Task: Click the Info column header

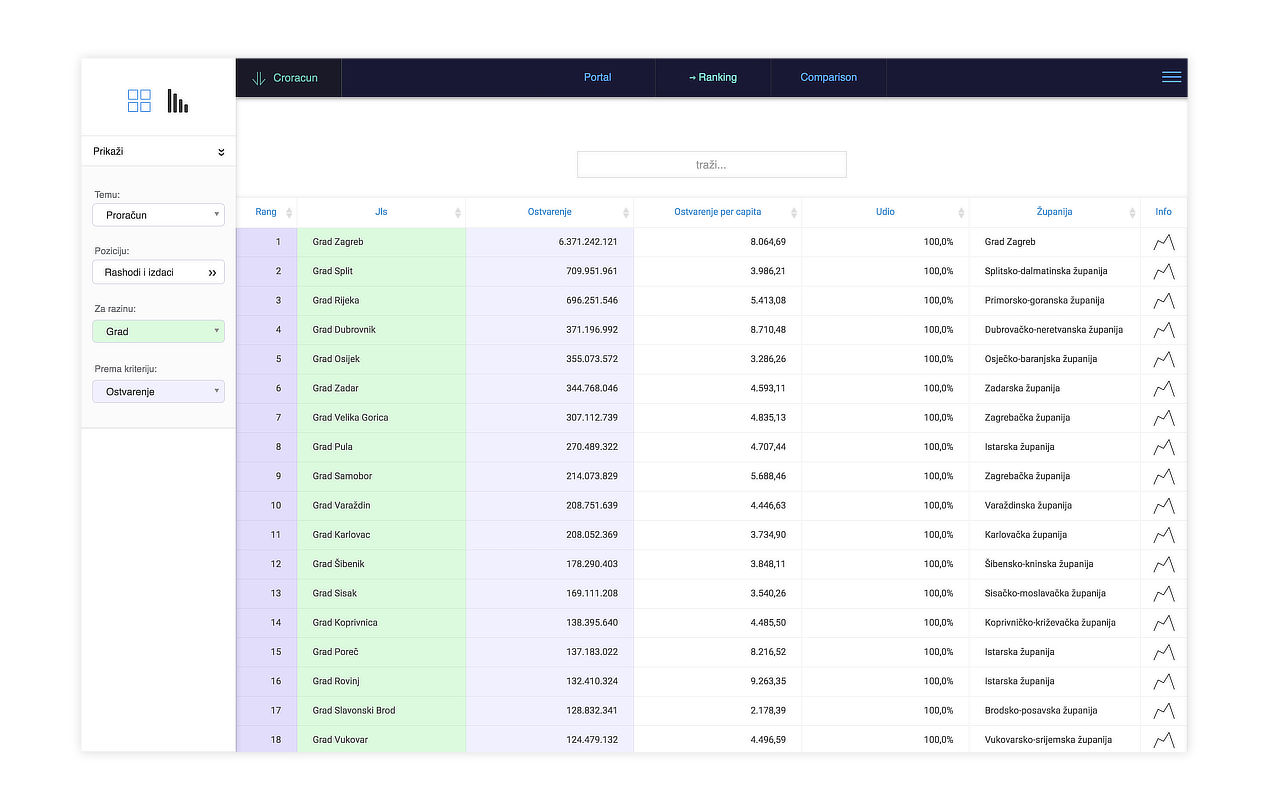Action: (1163, 212)
